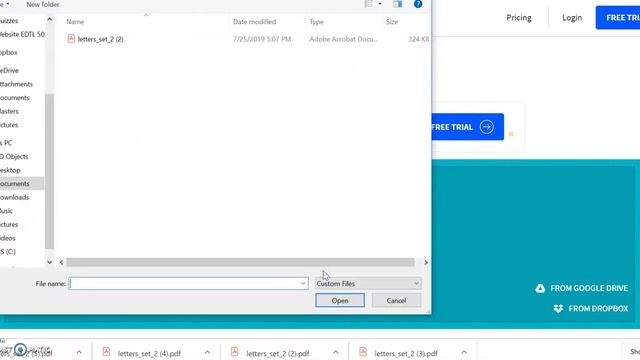Click New folder in dialog toolbar

(43, 4)
